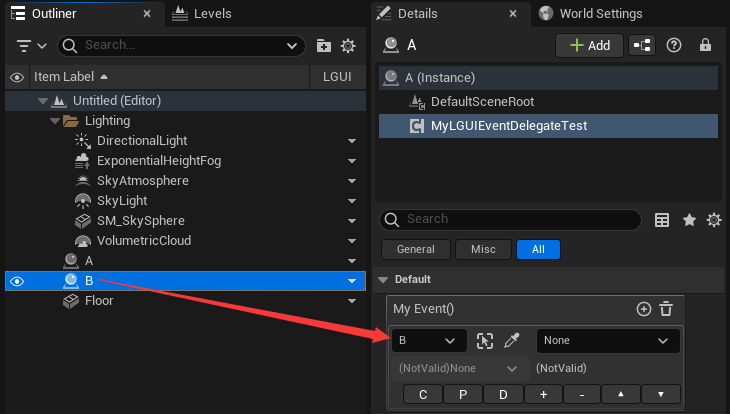Open the B actor dropdown in My Event

428,341
